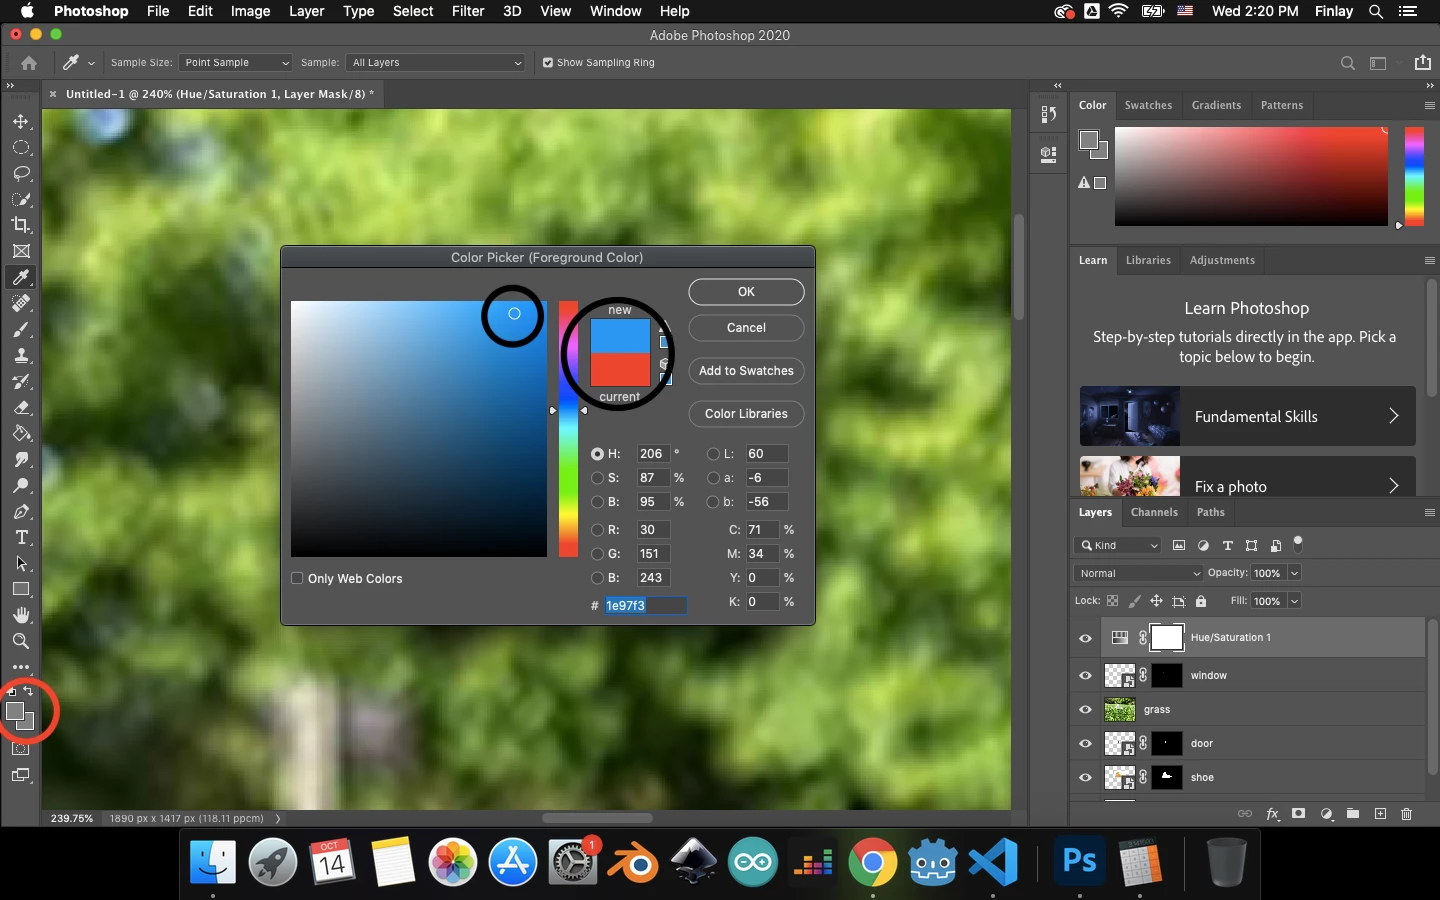Switch to the Gradients tab
The width and height of the screenshot is (1440, 900).
click(x=1216, y=105)
